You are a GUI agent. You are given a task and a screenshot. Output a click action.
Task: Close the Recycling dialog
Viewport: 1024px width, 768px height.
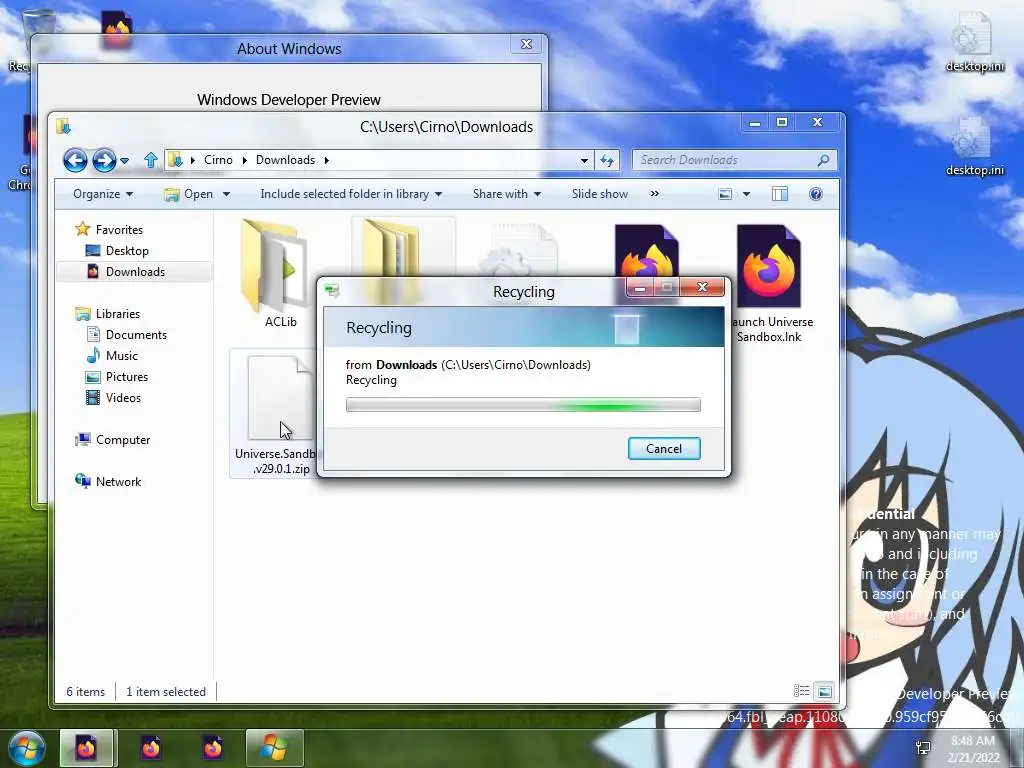pyautogui.click(x=702, y=287)
